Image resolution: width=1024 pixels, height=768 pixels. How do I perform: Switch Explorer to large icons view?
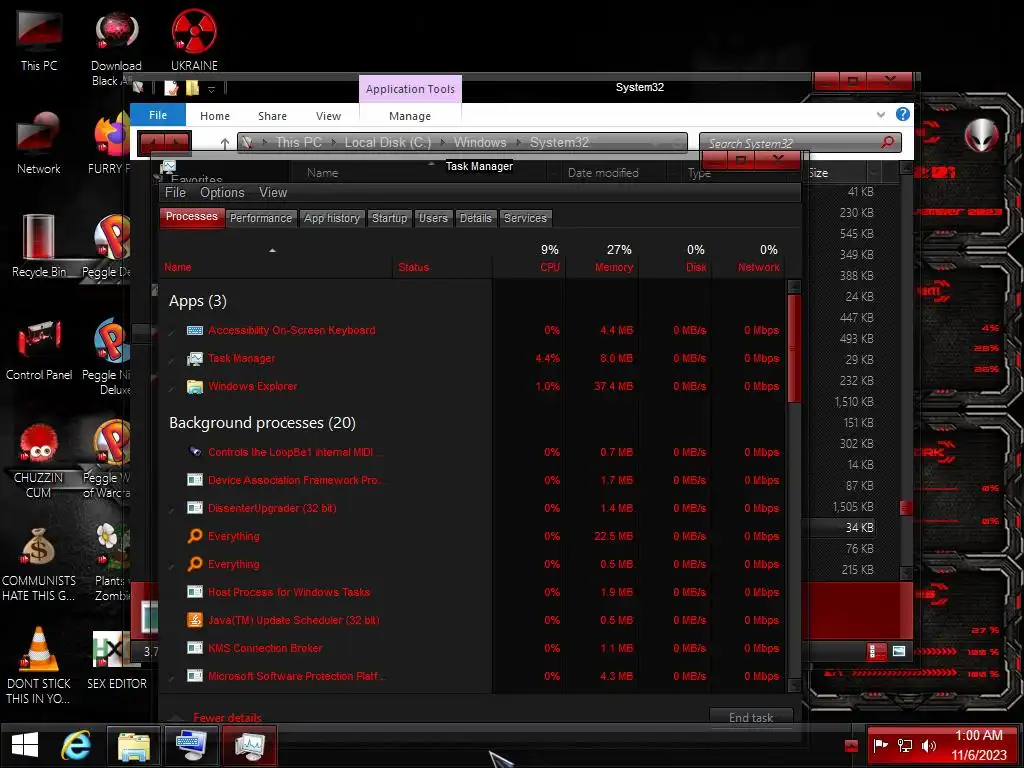tap(899, 651)
